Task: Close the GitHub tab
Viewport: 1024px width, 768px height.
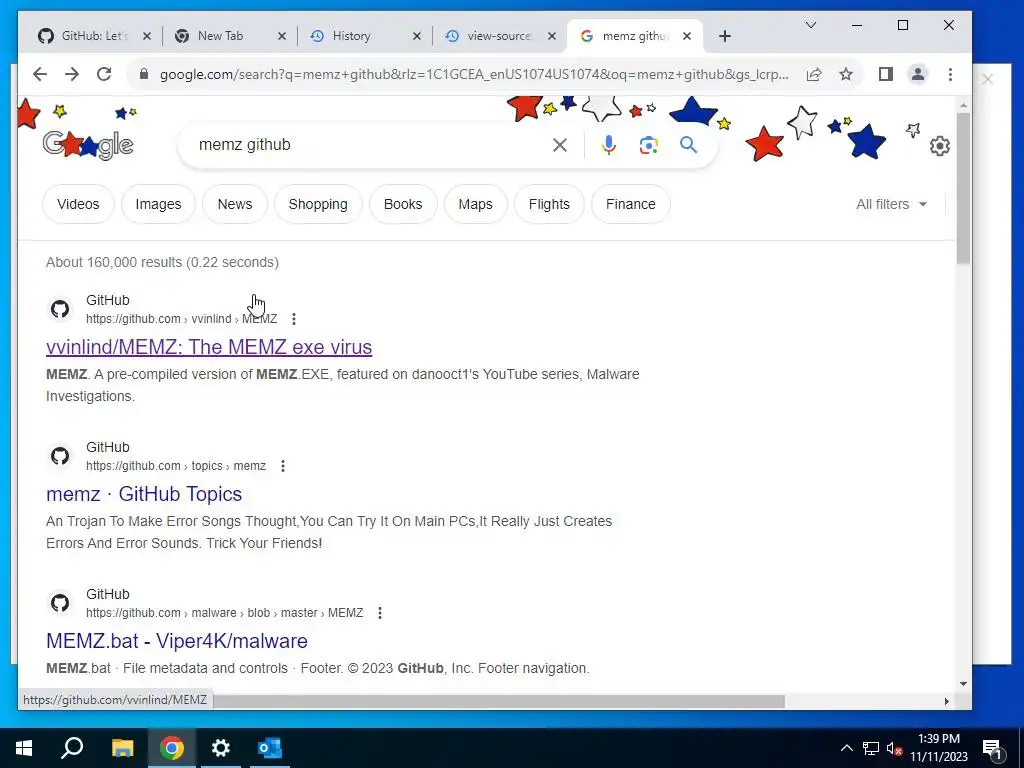Action: pyautogui.click(x=147, y=36)
